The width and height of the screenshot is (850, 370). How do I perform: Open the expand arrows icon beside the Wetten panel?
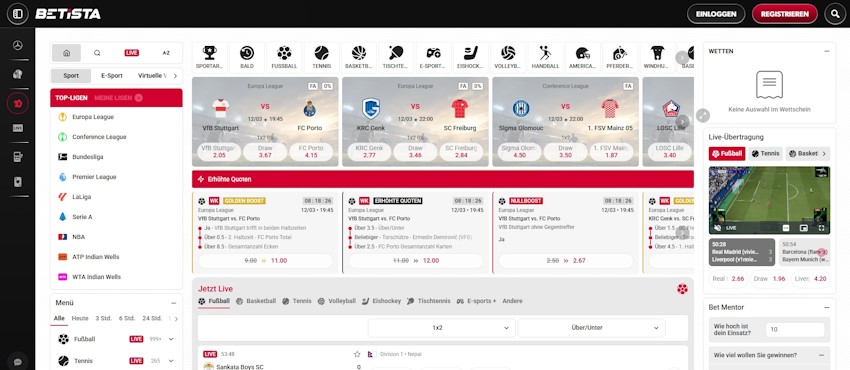pos(703,115)
